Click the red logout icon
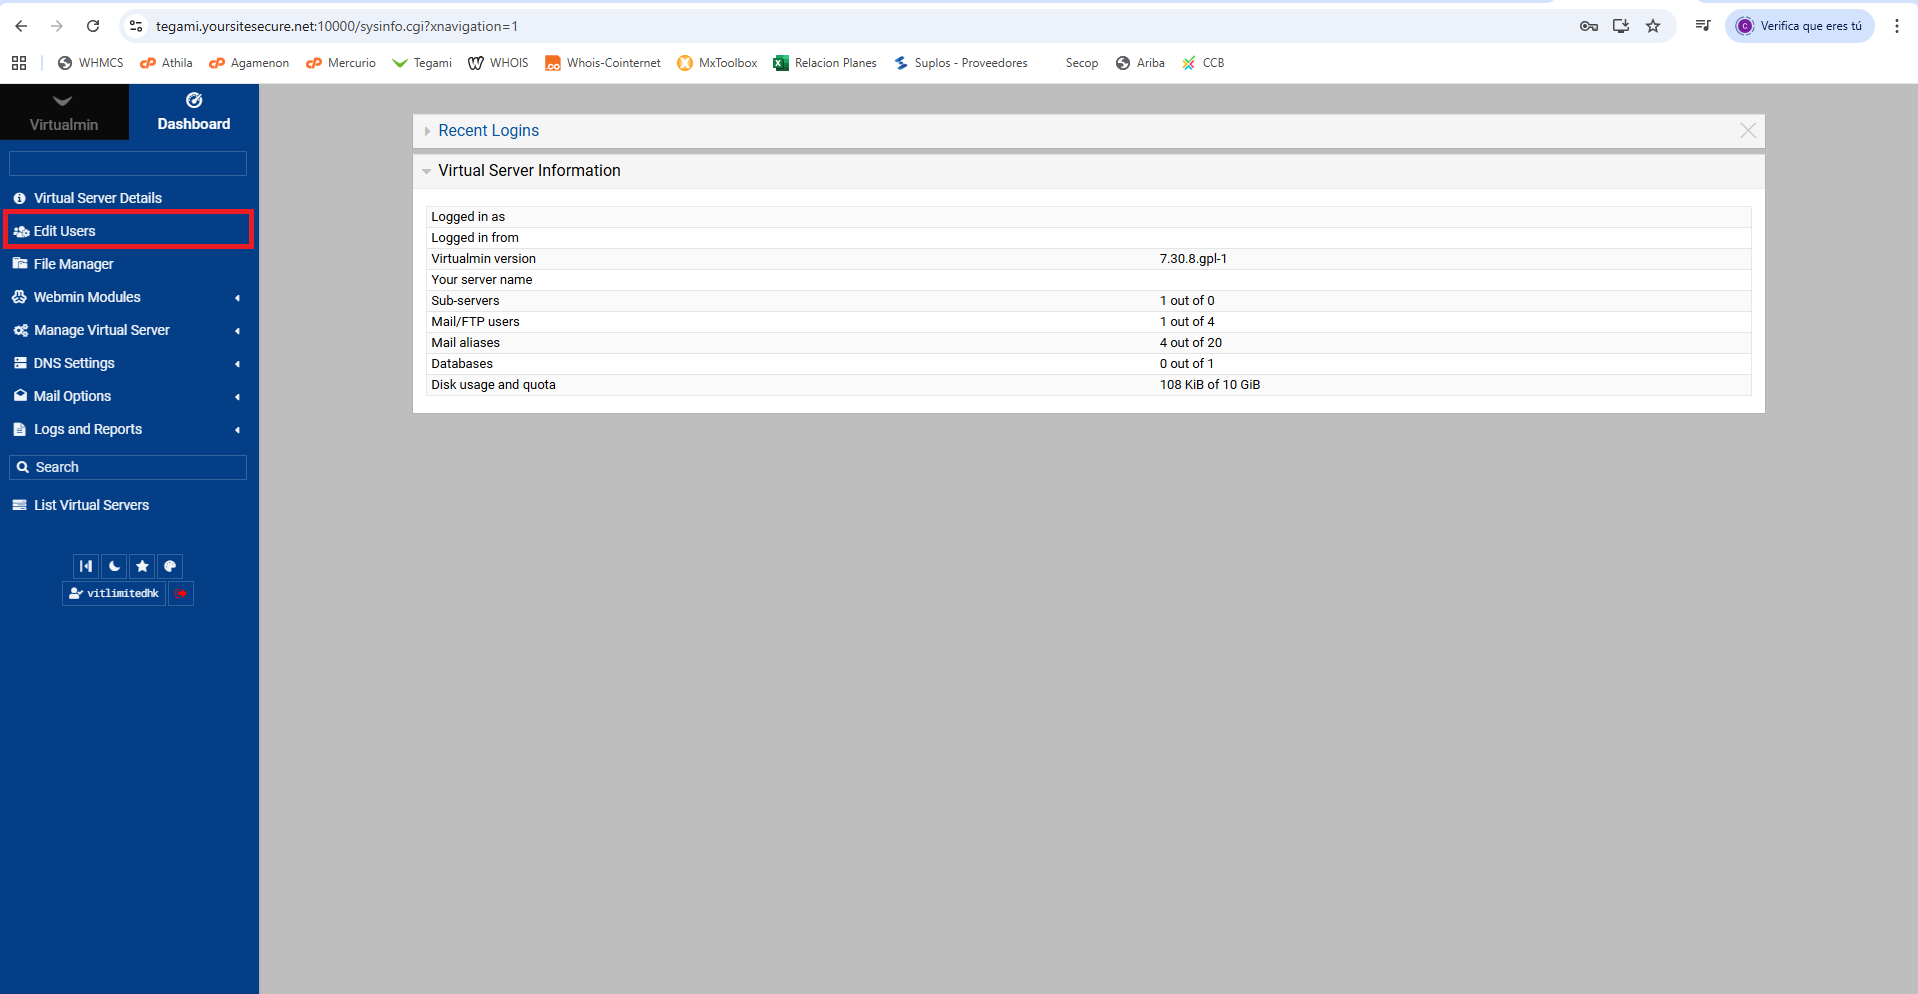Screen dimensions: 1918x994 click(x=181, y=593)
